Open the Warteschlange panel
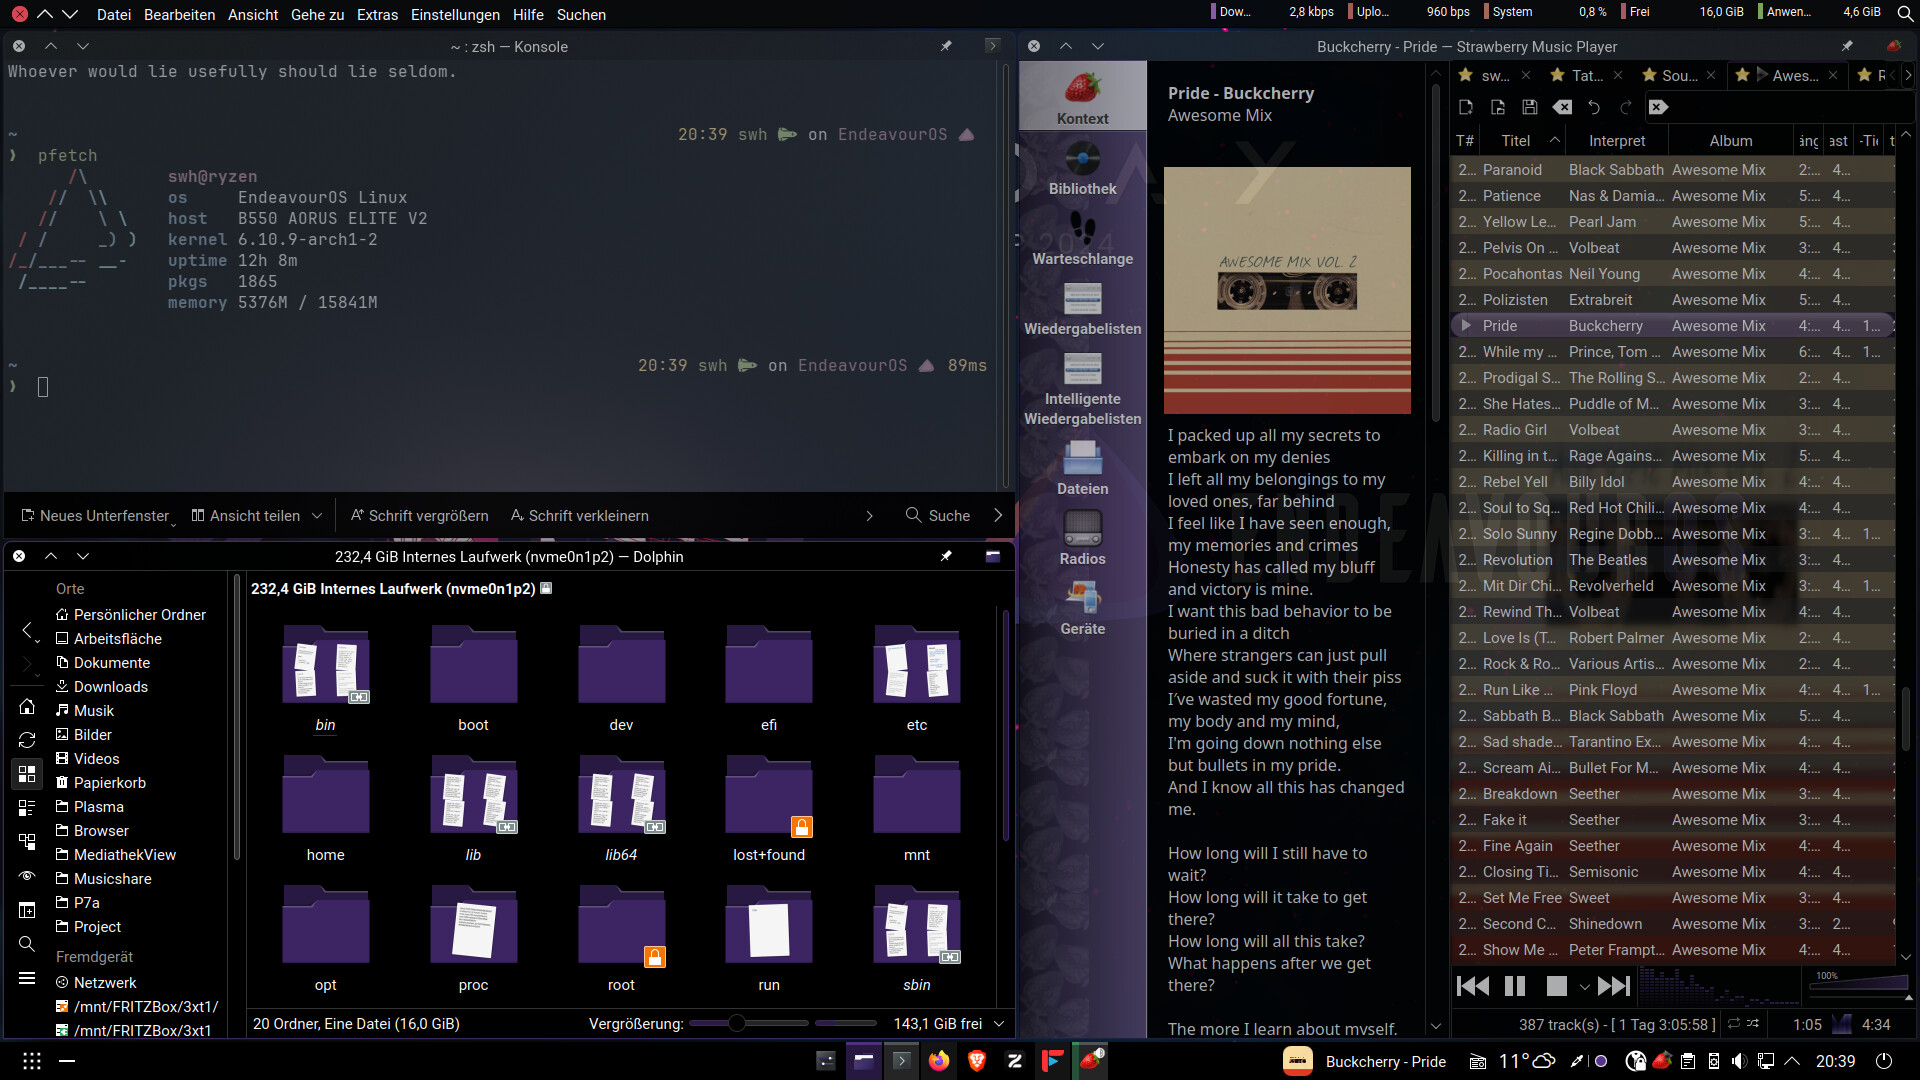 coord(1082,238)
